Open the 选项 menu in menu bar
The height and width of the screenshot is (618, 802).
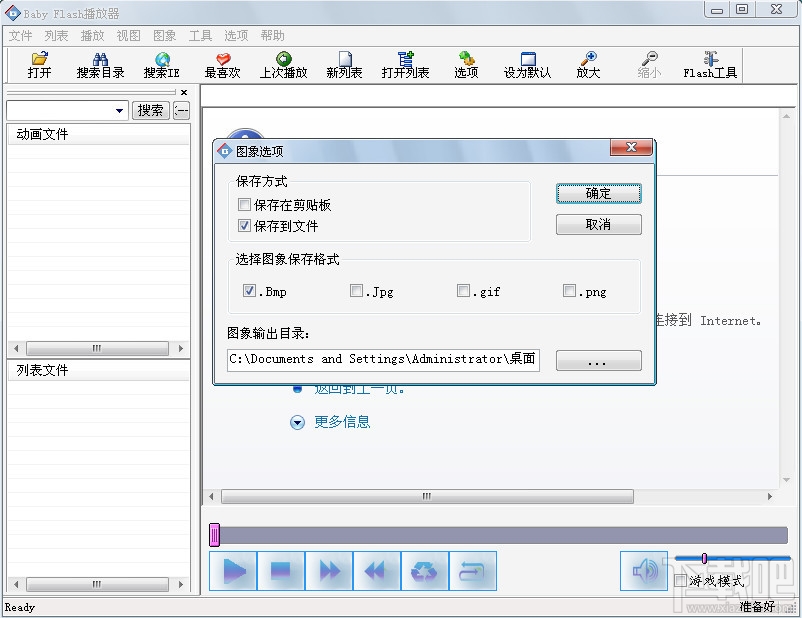pos(236,35)
